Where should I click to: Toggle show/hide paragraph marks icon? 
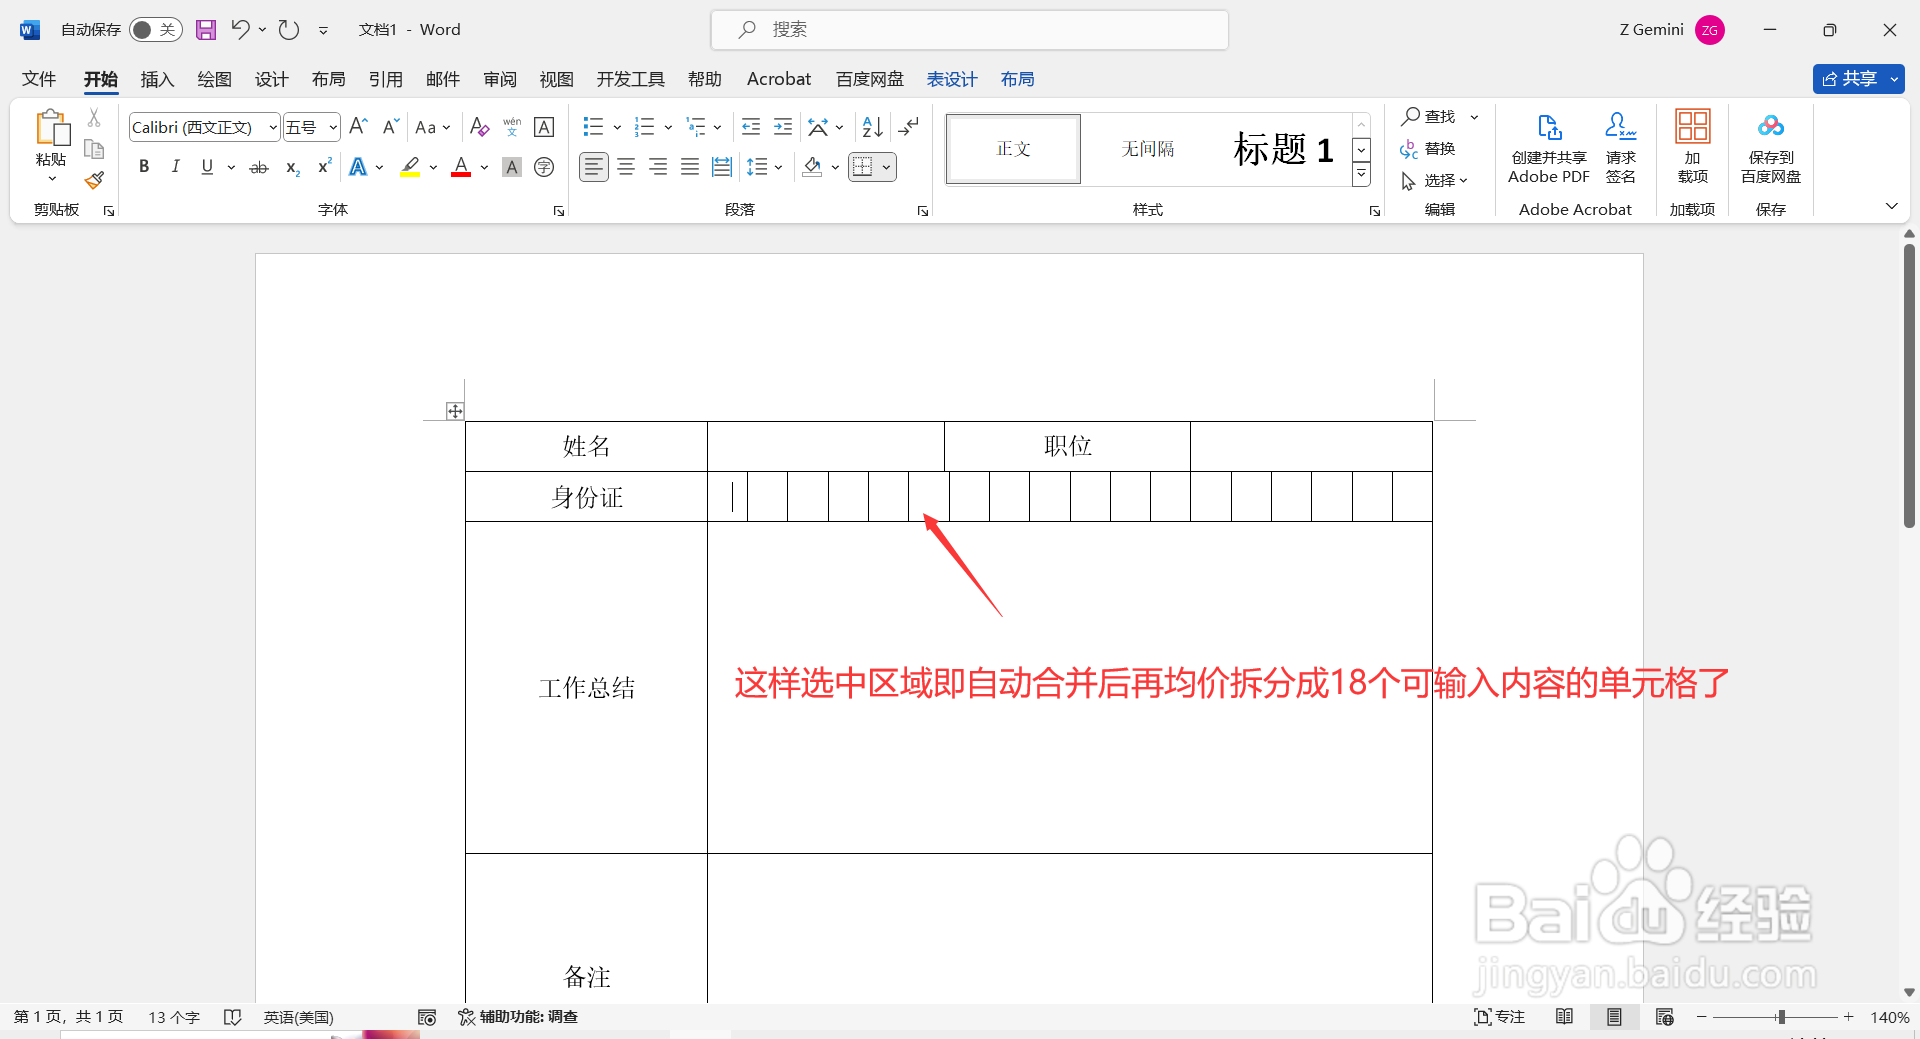coord(908,127)
